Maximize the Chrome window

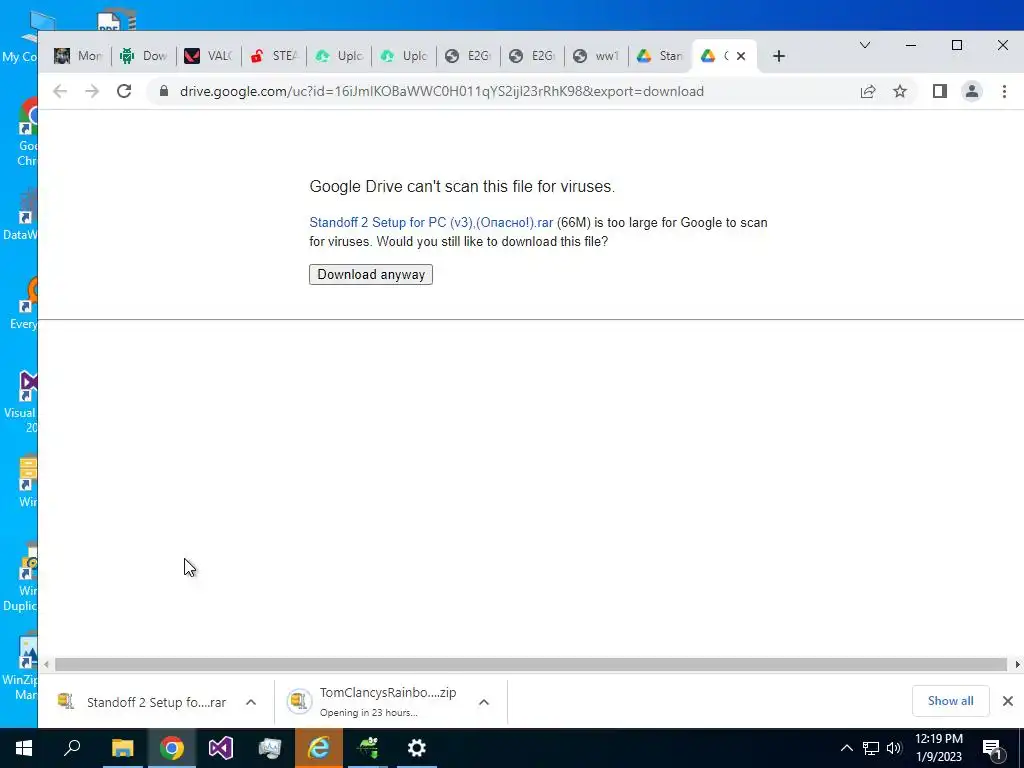click(x=957, y=45)
